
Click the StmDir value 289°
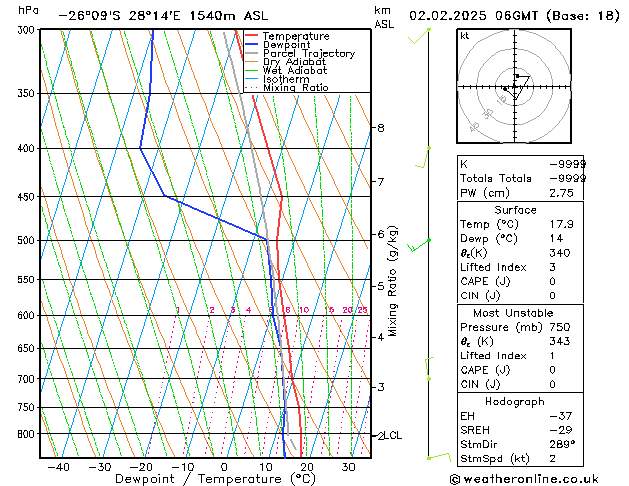(x=562, y=444)
